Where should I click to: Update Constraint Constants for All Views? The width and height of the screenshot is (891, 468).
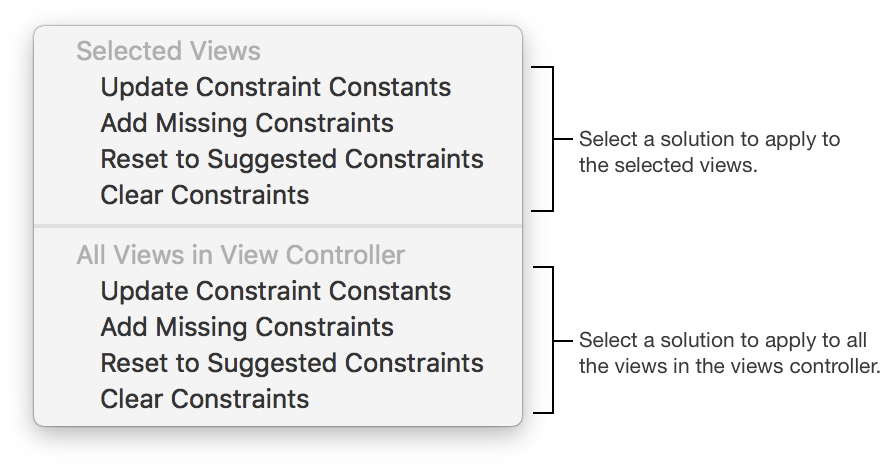[275, 291]
